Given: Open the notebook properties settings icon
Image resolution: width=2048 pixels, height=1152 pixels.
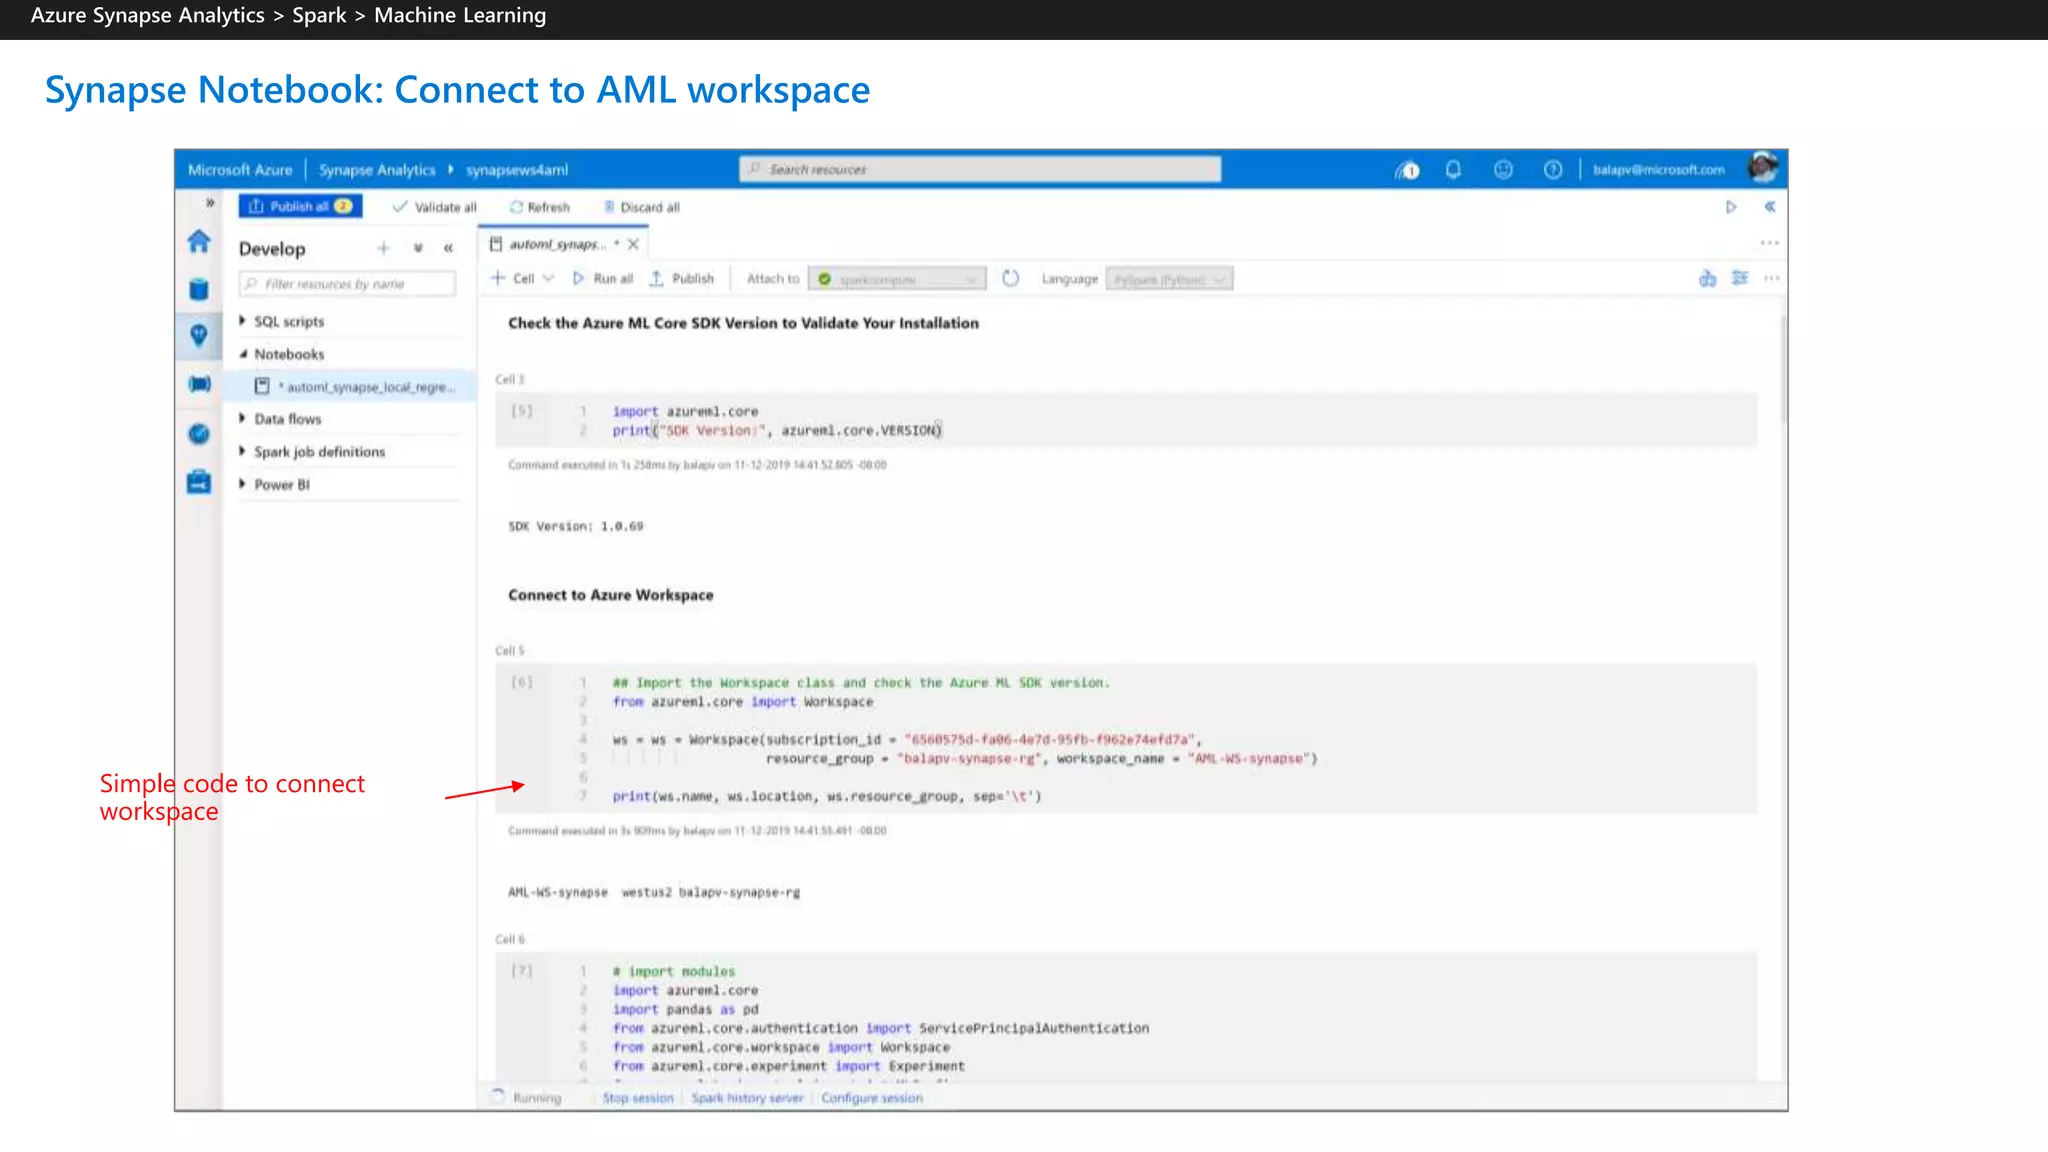Looking at the screenshot, I should (1740, 278).
